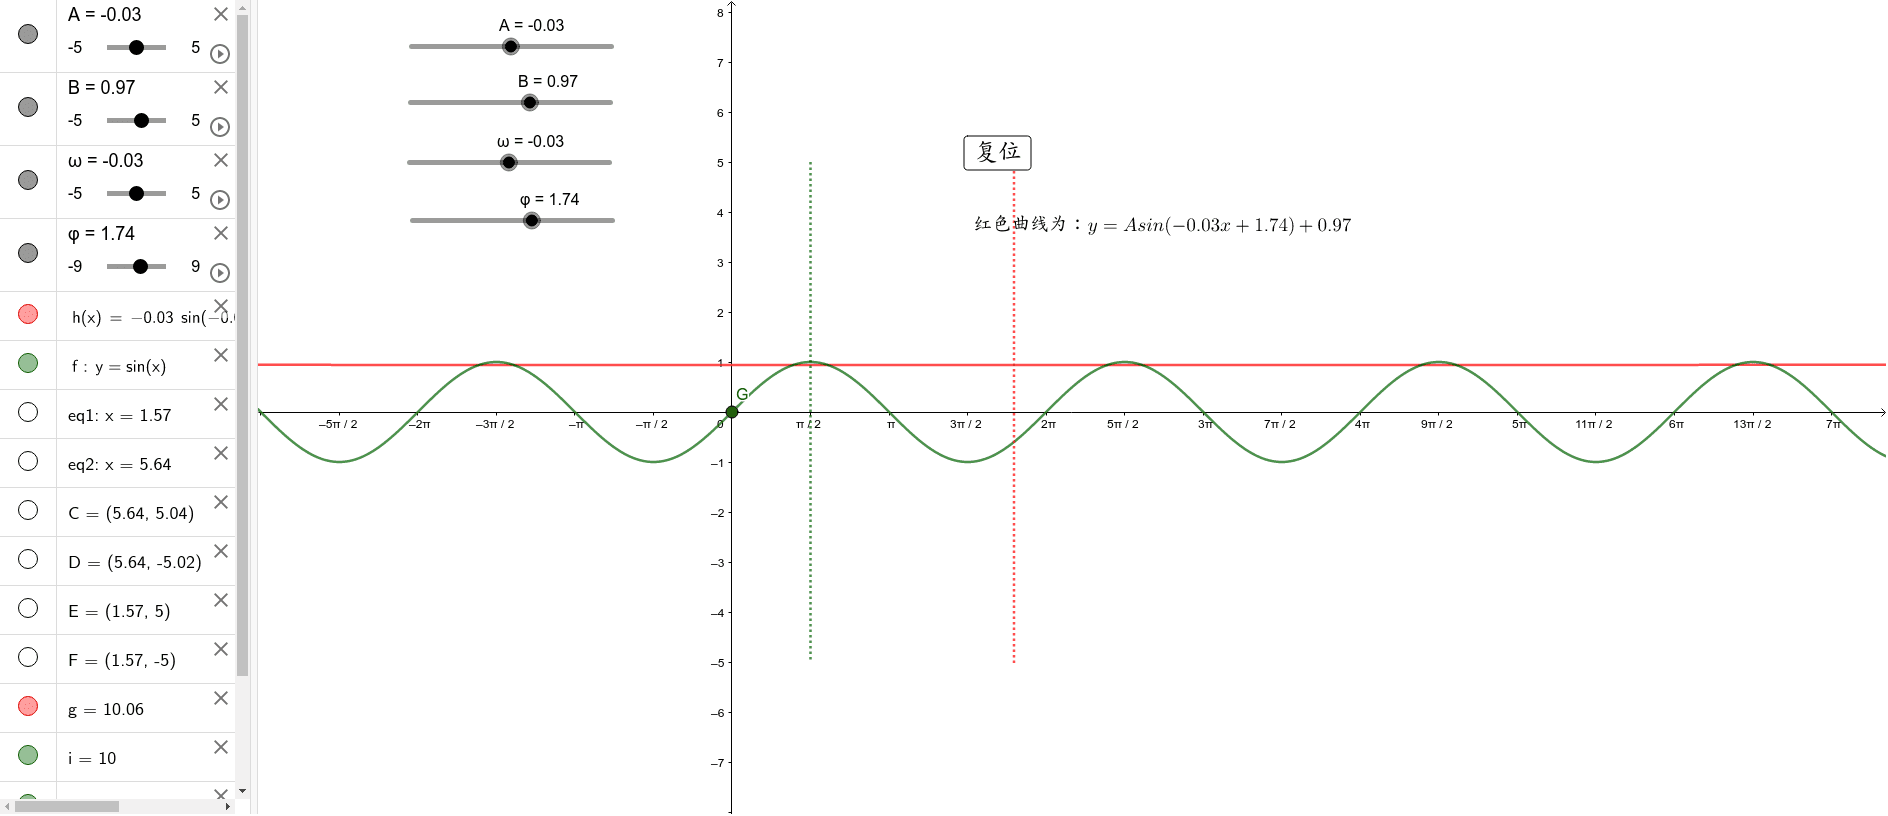The image size is (1888, 816).
Task: Delete the h(x) function row
Action: click(x=221, y=305)
